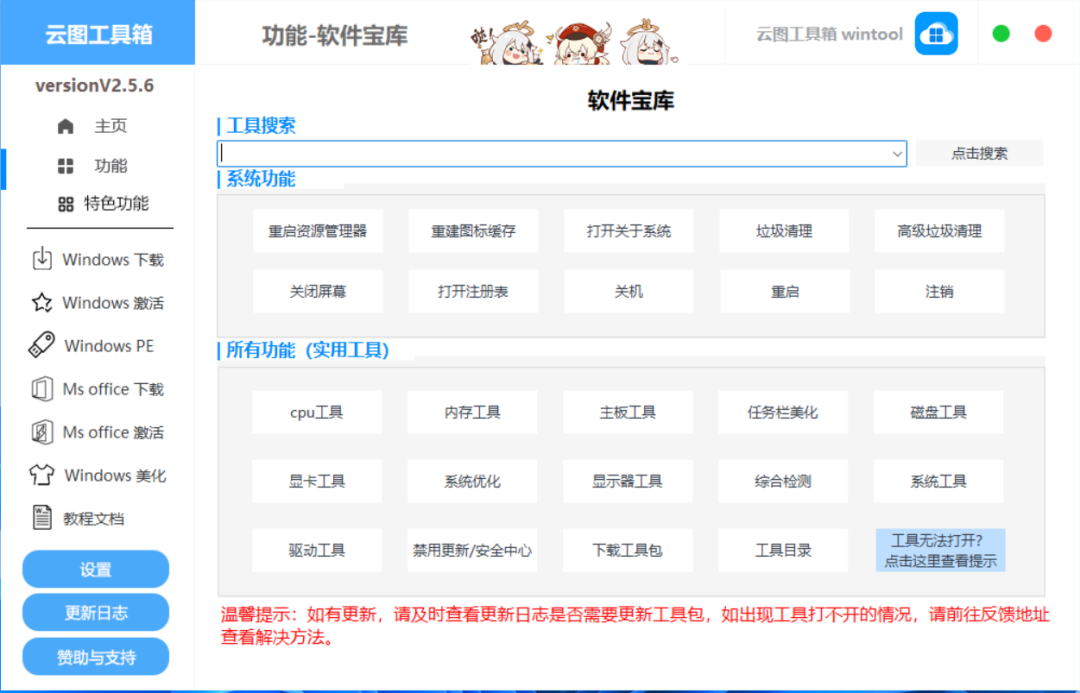Open 综合检测 button
The image size is (1080, 693).
pos(783,482)
